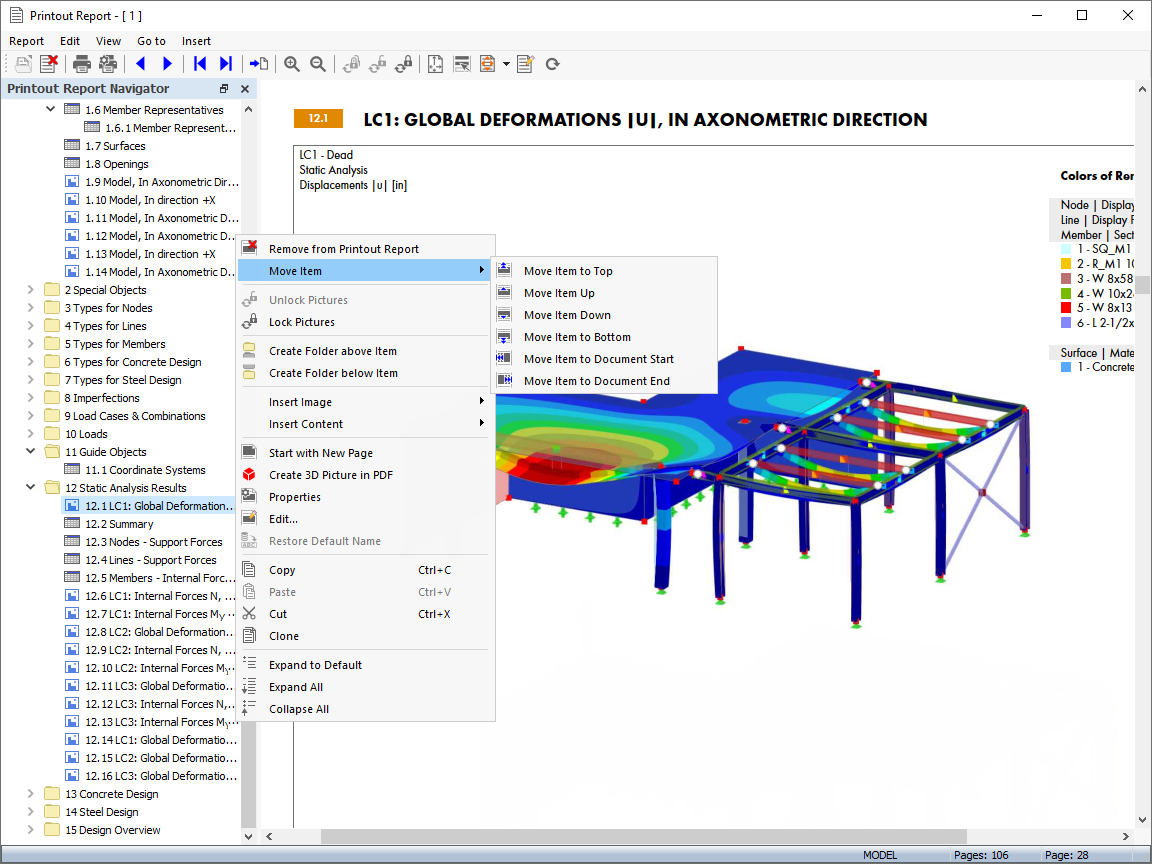The width and height of the screenshot is (1152, 864).
Task: Click the horizontal scrollbar of report view
Action: pos(644,836)
